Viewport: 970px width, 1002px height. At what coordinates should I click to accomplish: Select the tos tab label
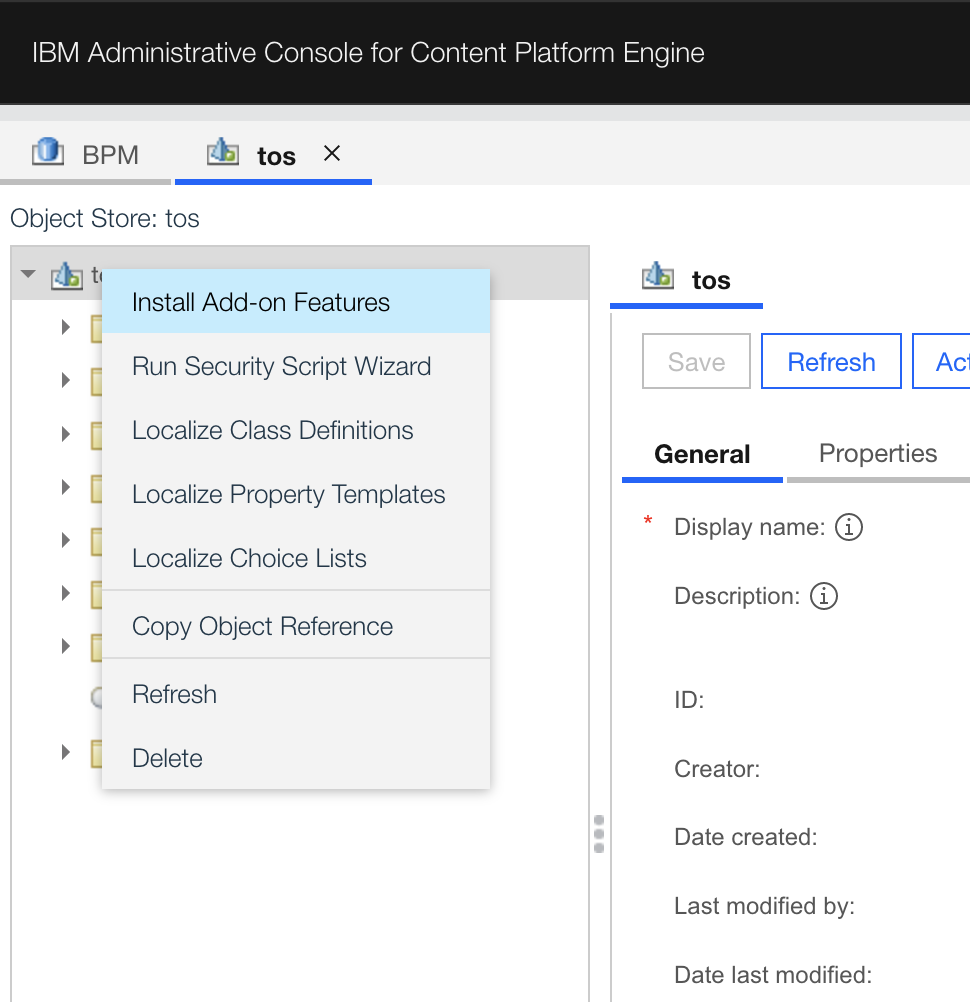pos(276,156)
